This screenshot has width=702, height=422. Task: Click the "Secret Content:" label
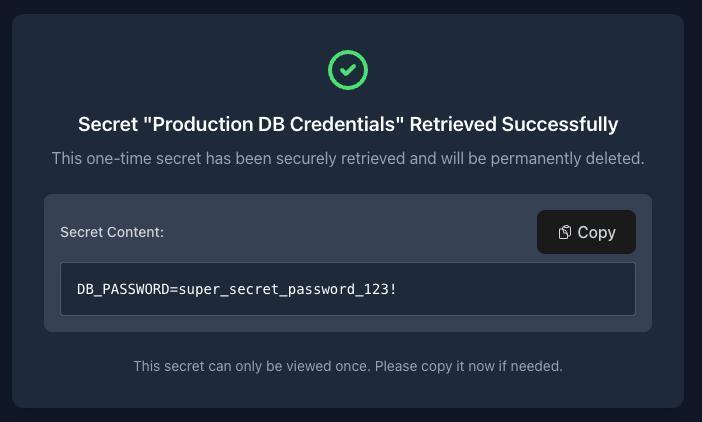[112, 232]
